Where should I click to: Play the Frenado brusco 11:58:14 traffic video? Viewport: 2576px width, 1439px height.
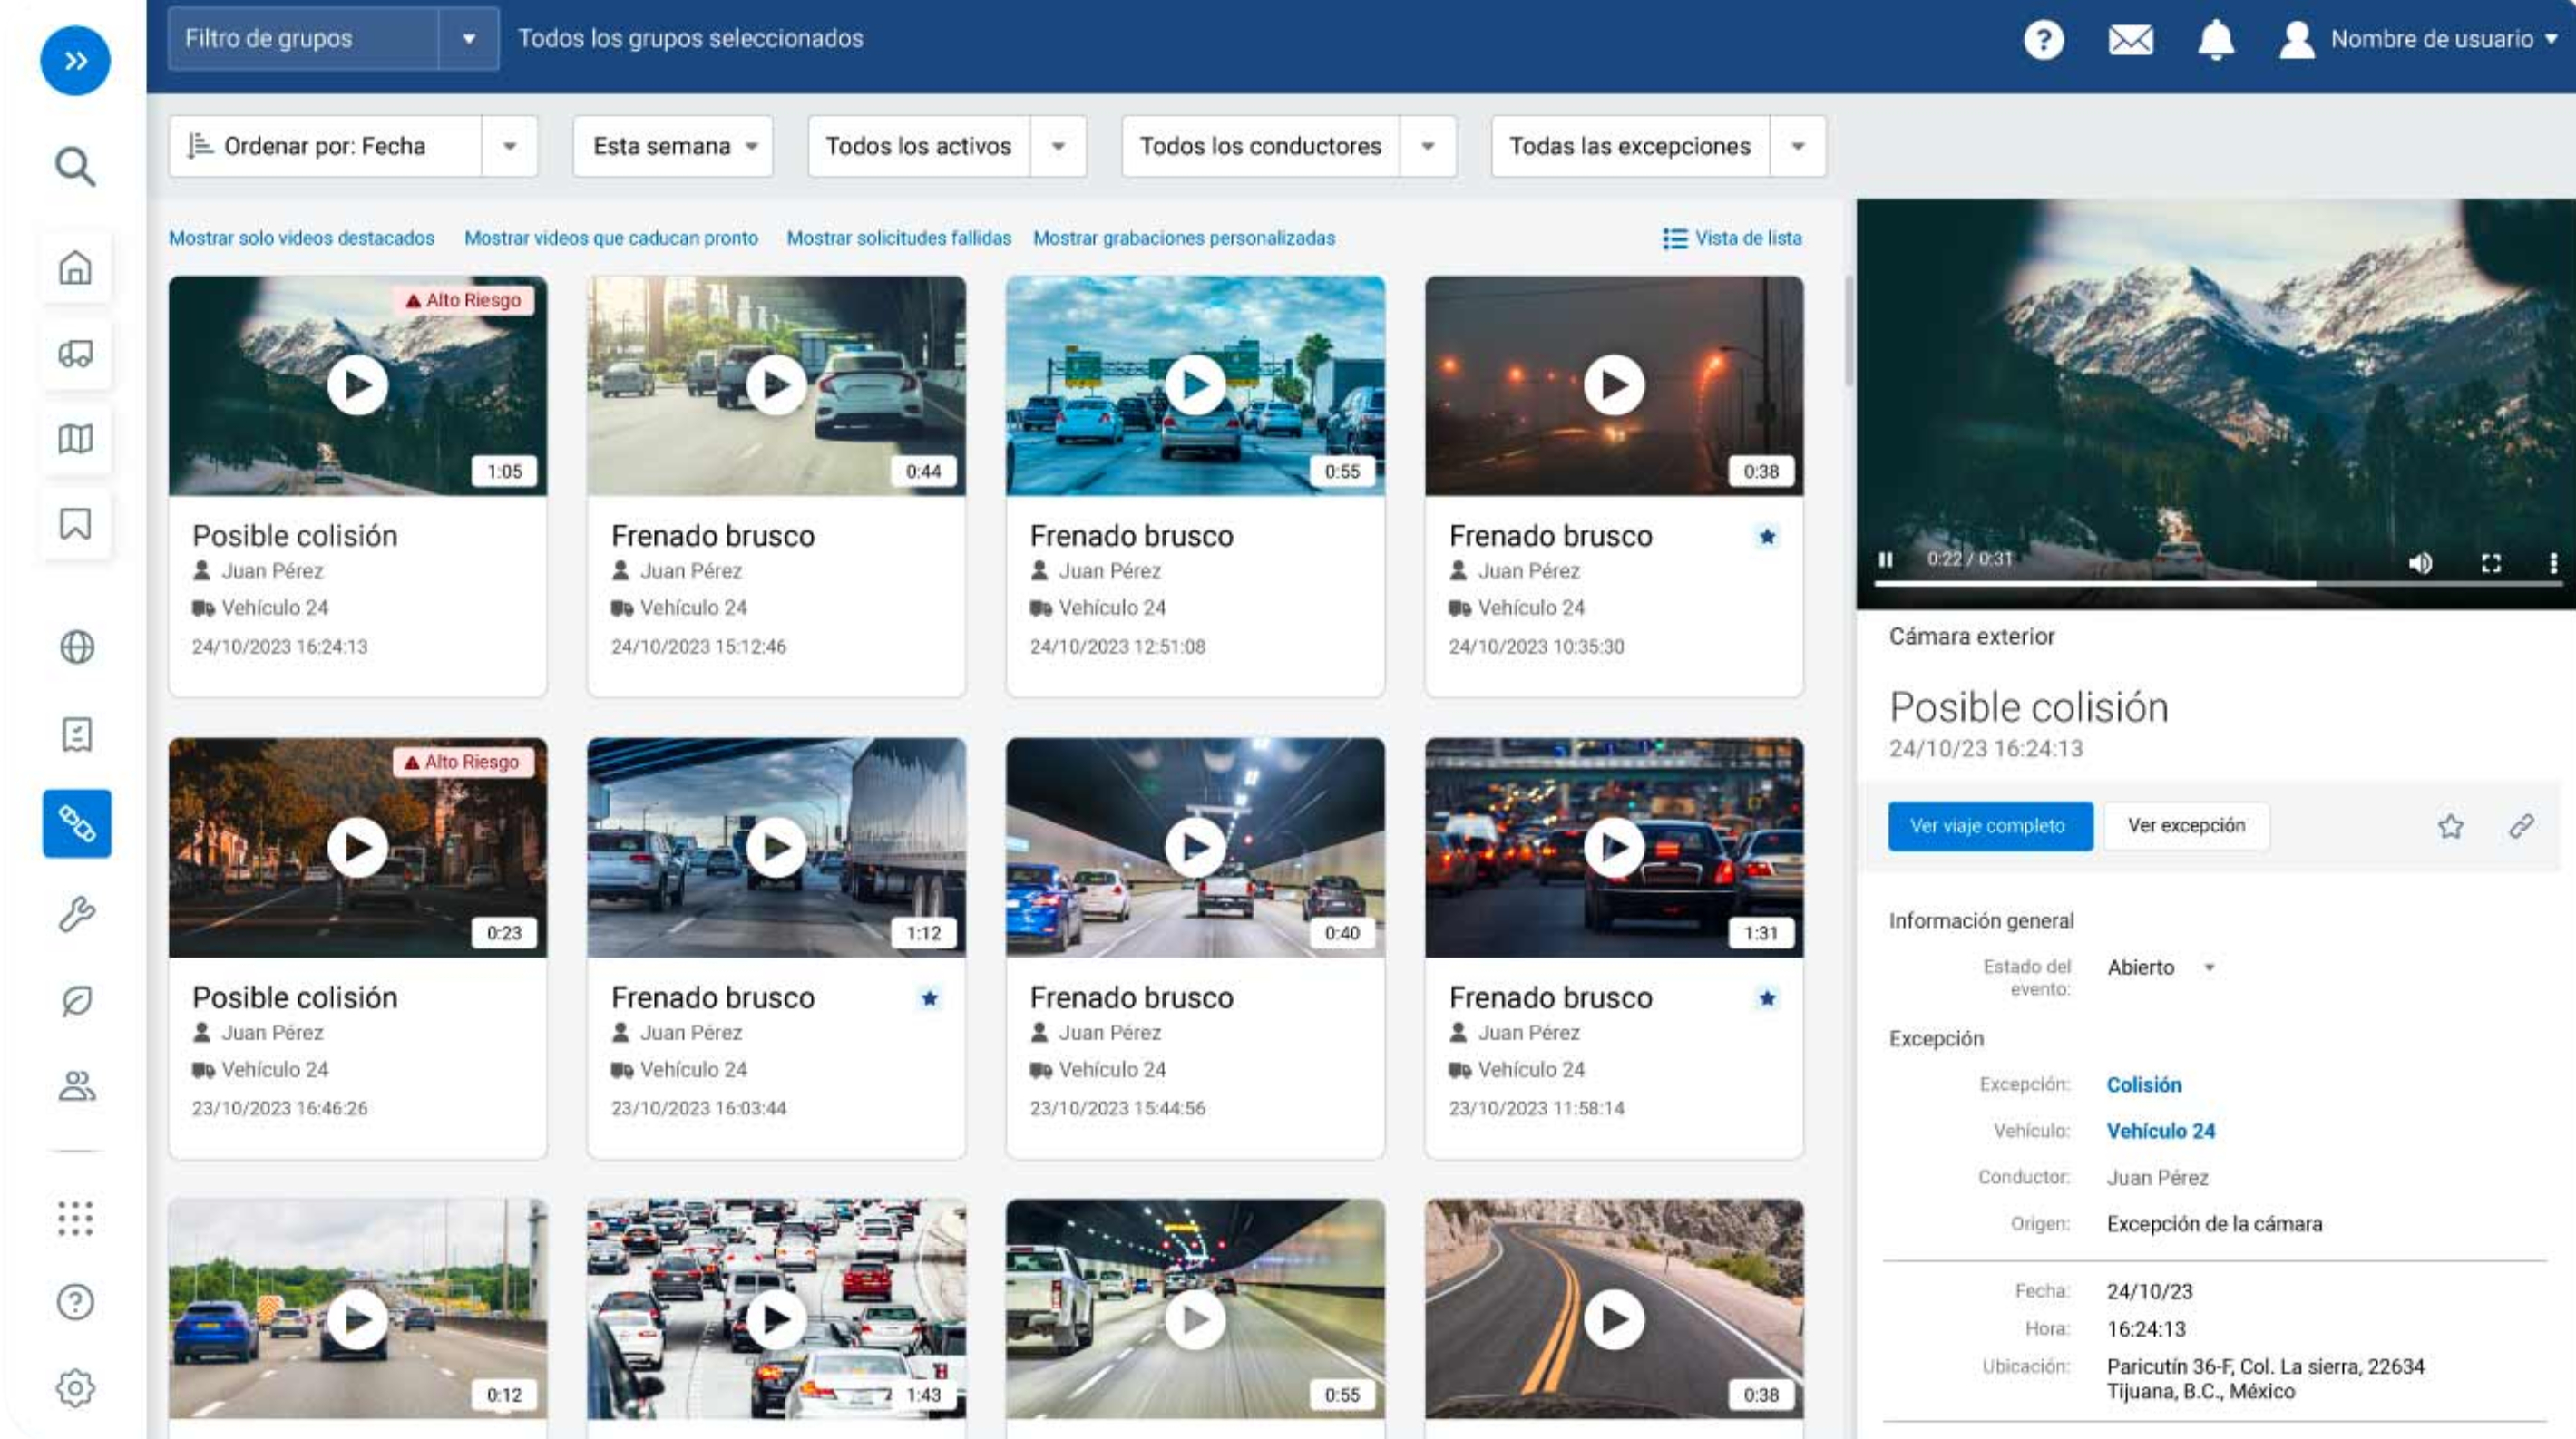pos(1615,847)
